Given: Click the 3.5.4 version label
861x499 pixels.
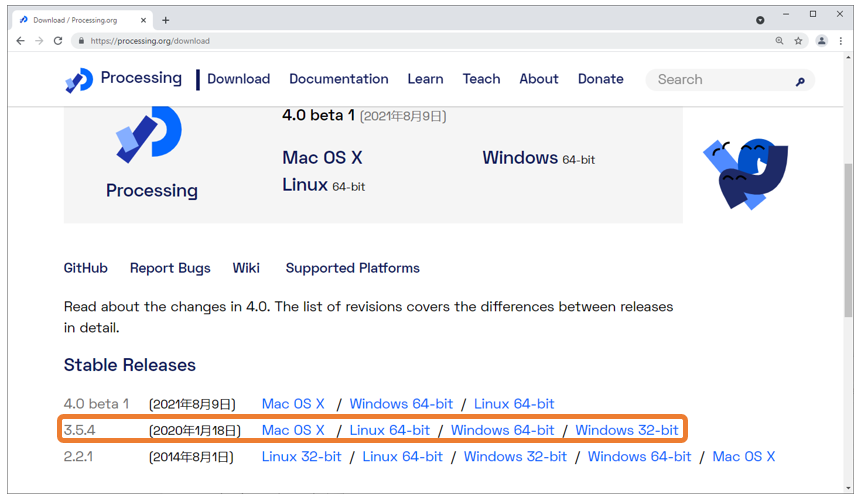Looking at the screenshot, I should coord(80,430).
